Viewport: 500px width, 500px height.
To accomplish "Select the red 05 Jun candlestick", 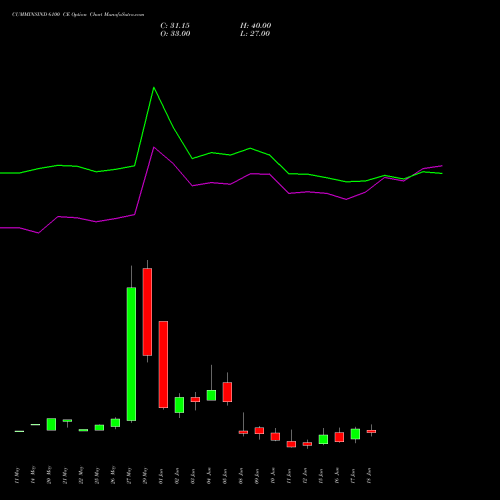I will pos(227,392).
